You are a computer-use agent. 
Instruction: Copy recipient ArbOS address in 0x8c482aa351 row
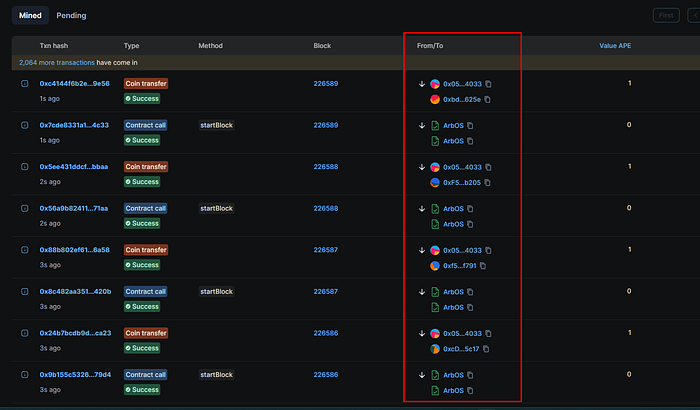tap(470, 307)
